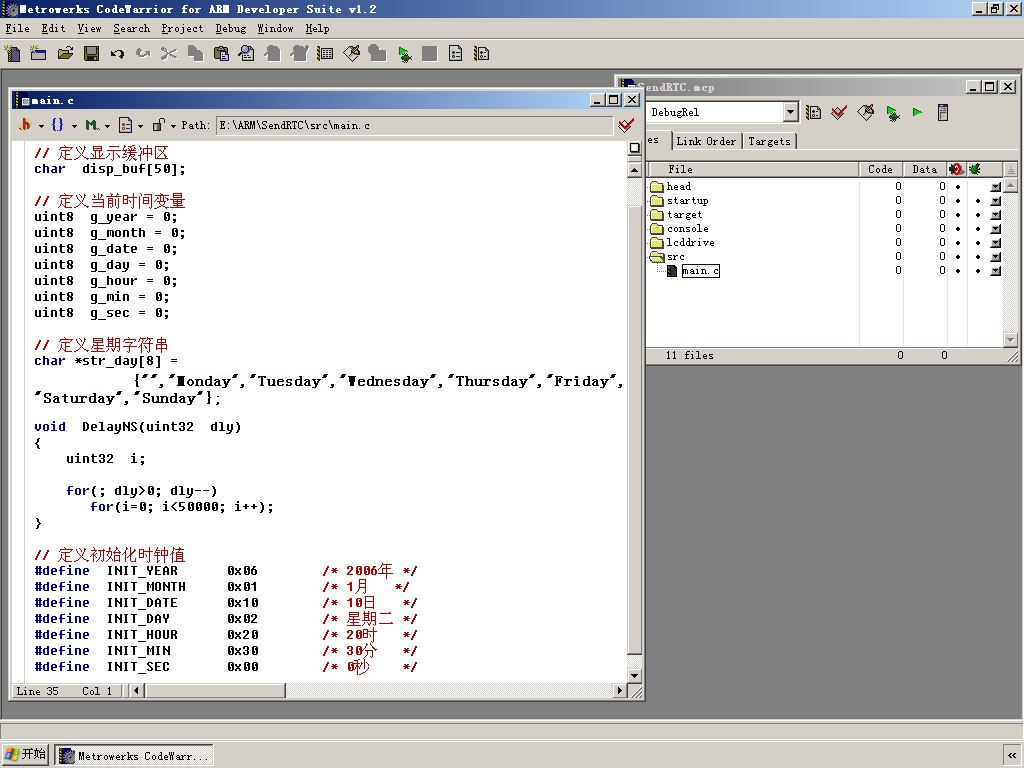The image size is (1024, 768).
Task: Select the lcddrive folder in file list
Action: click(x=690, y=243)
